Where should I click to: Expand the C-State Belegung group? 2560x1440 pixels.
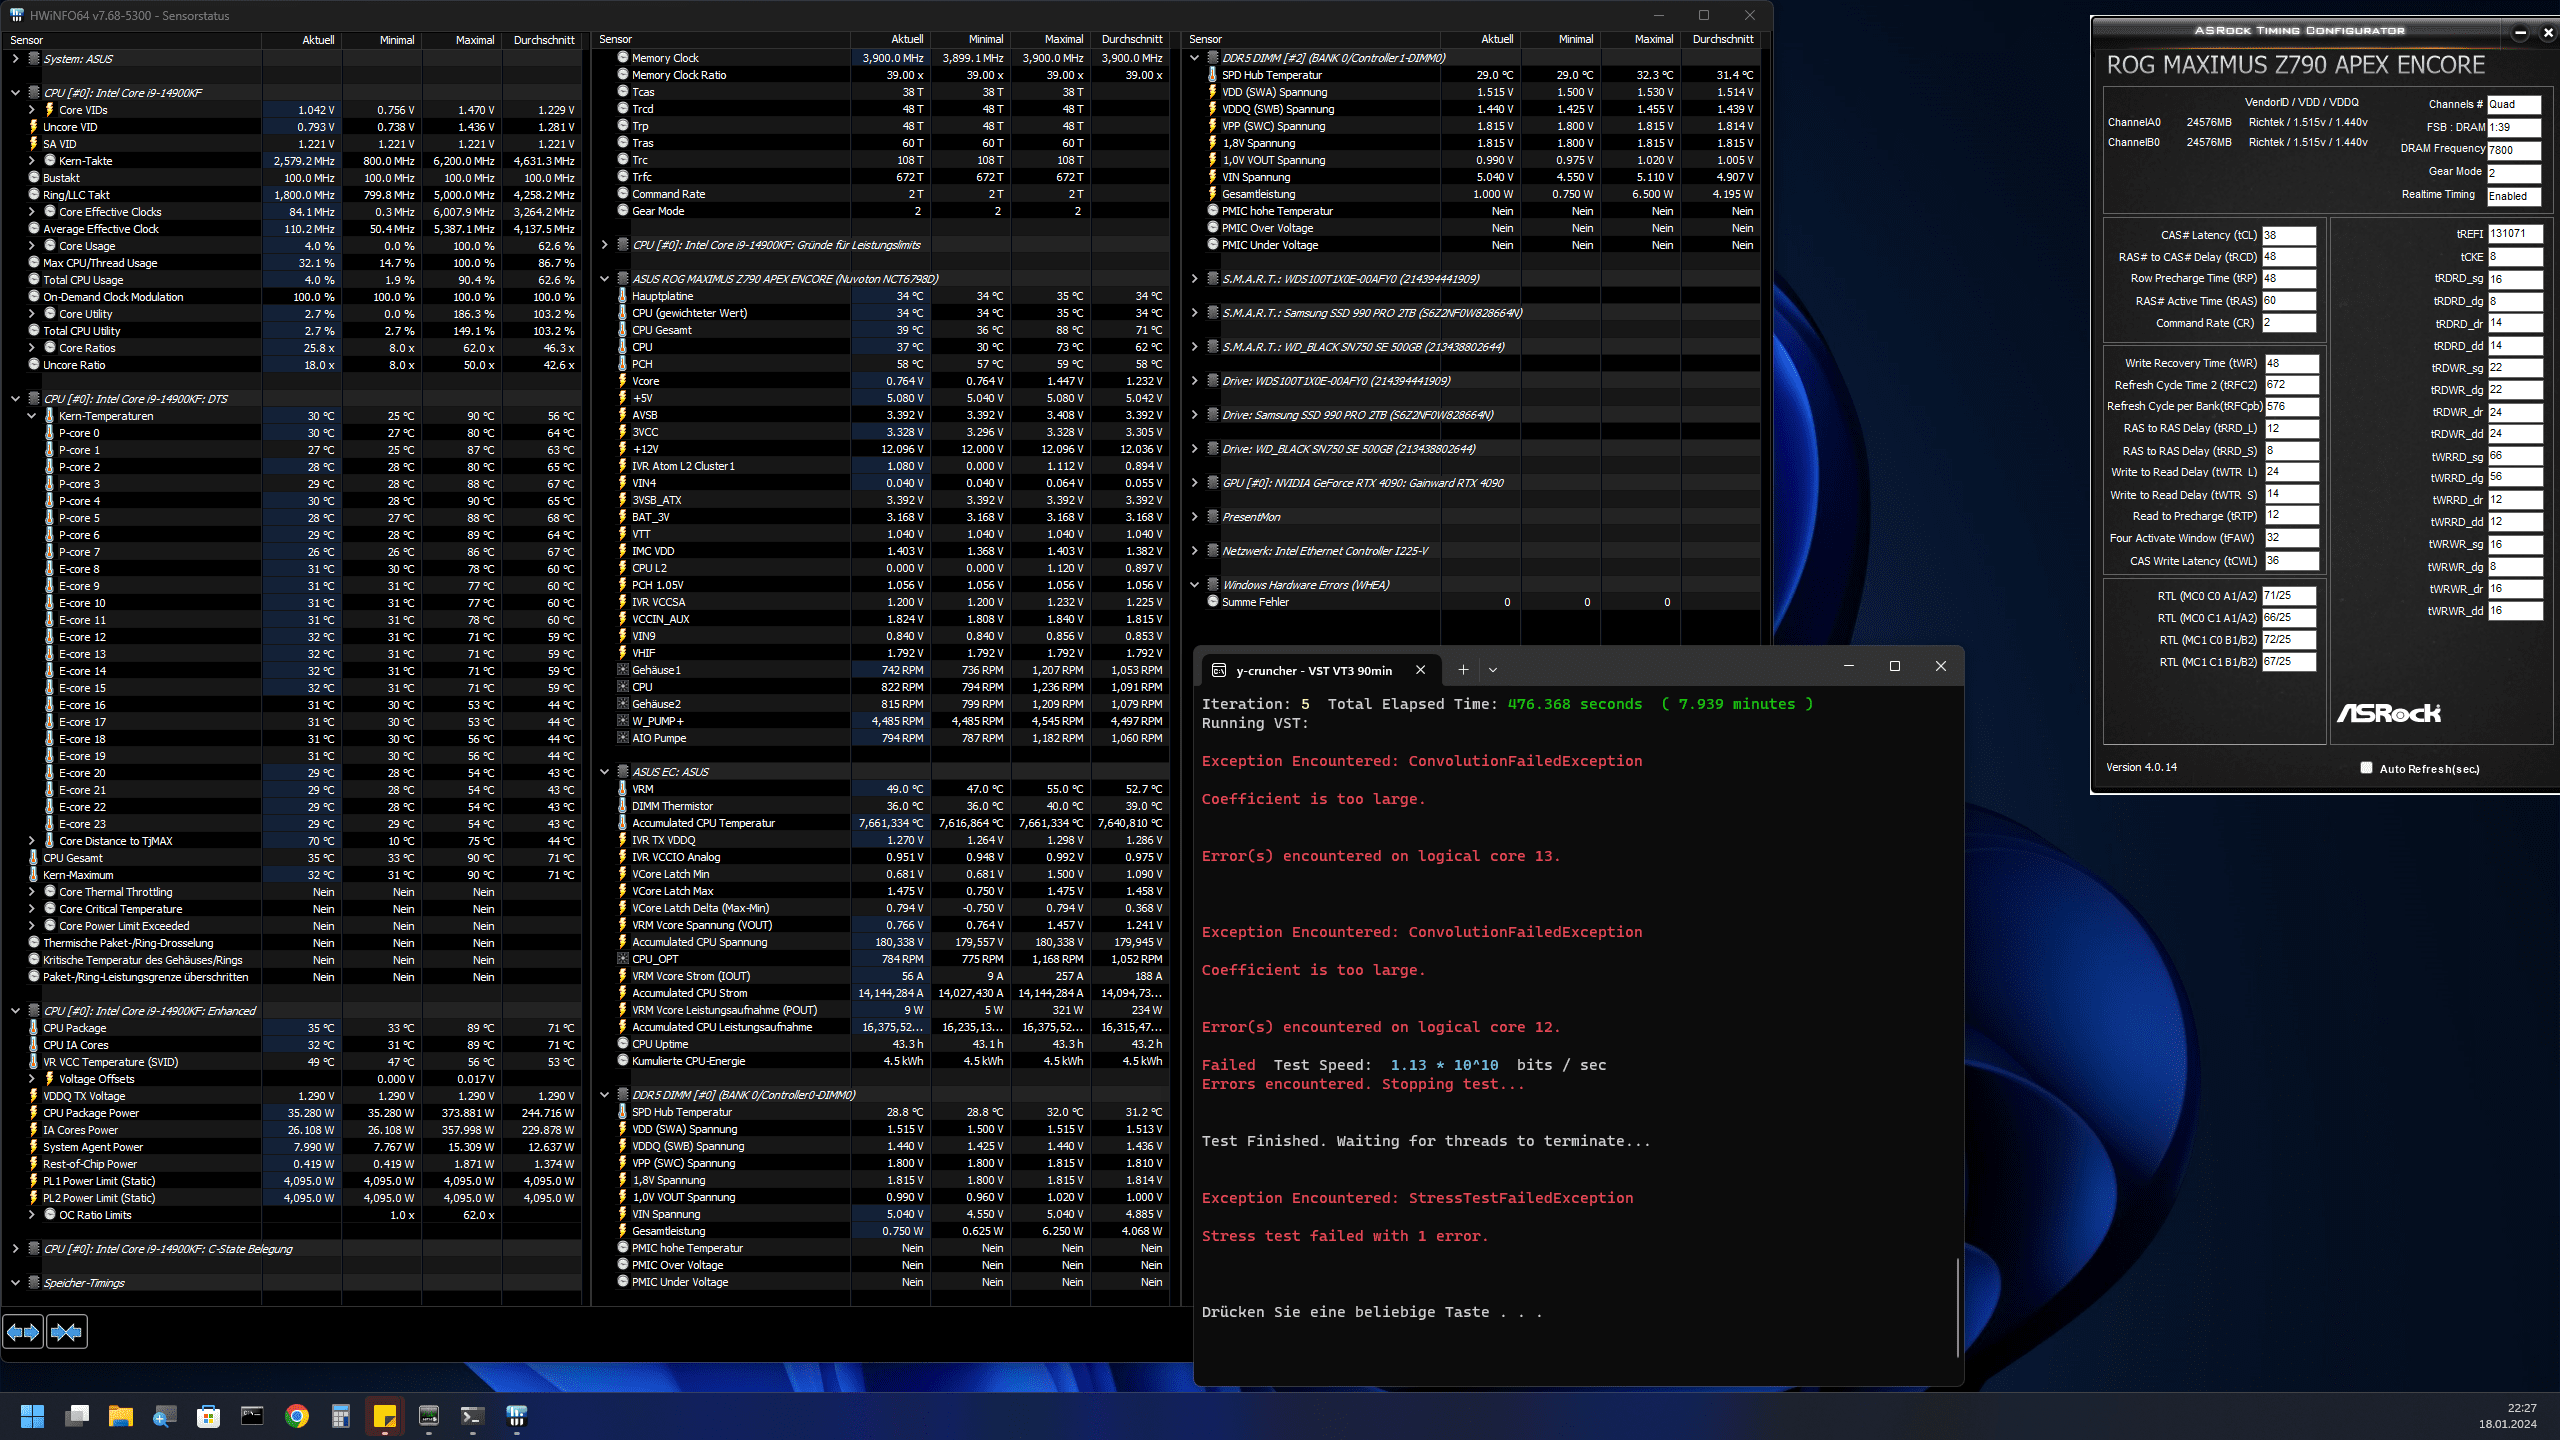(16, 1249)
